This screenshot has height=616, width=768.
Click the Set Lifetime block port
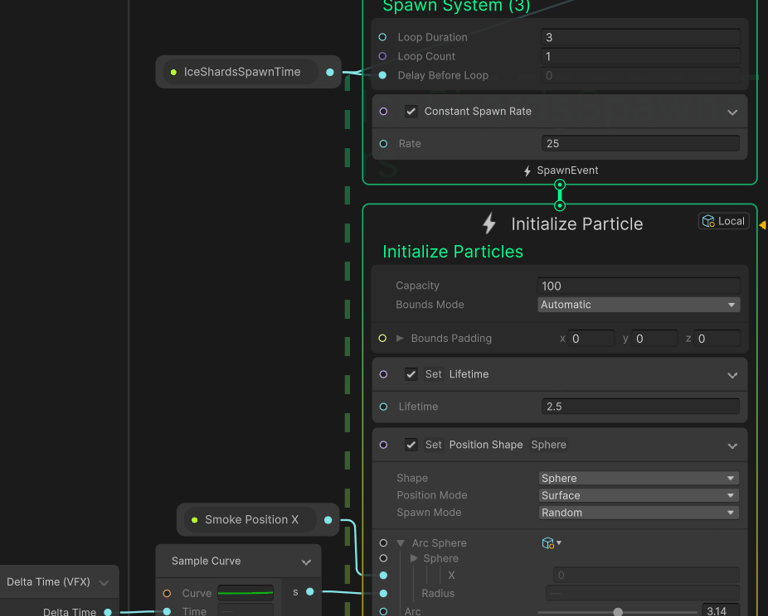pyautogui.click(x=384, y=374)
